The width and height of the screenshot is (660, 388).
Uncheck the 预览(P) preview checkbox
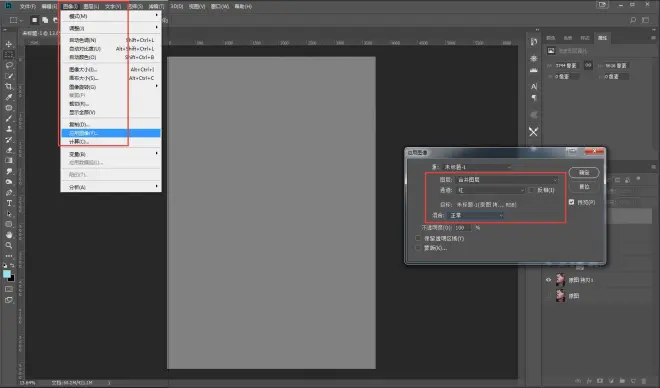(x=572, y=202)
